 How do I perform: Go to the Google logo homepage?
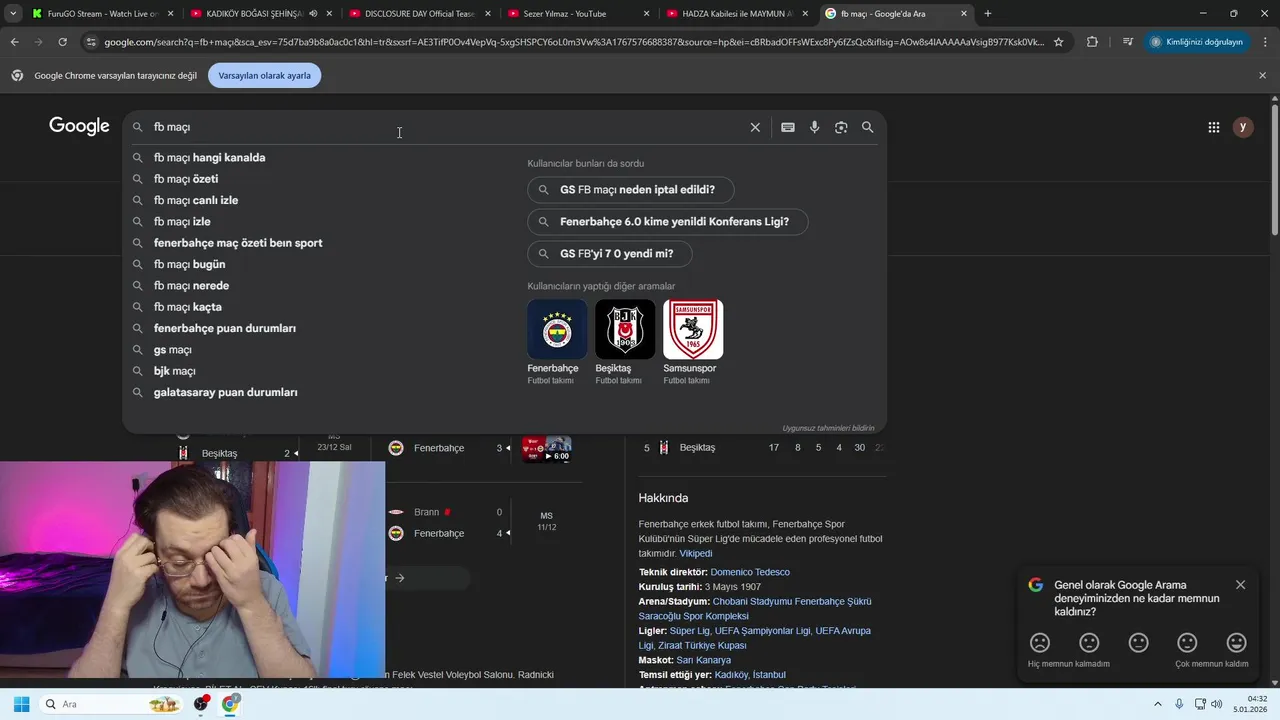(x=79, y=126)
